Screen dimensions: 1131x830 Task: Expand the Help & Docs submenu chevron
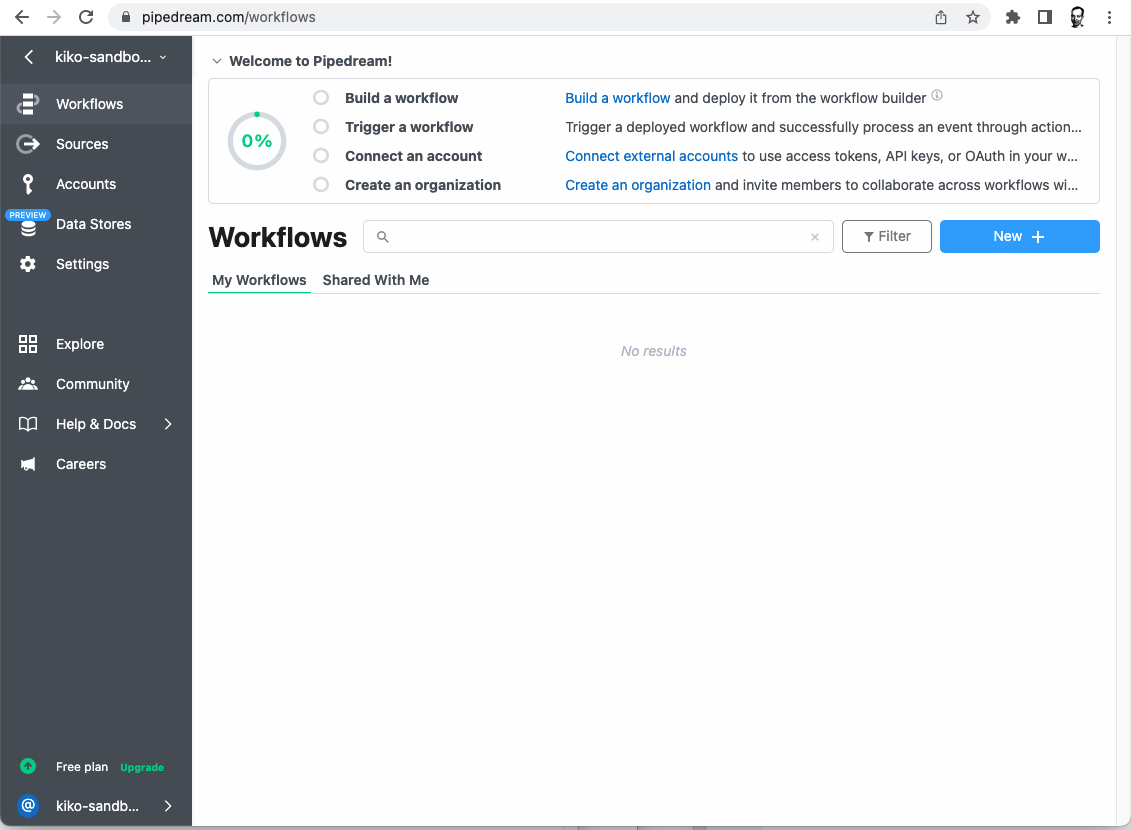[x=168, y=424]
